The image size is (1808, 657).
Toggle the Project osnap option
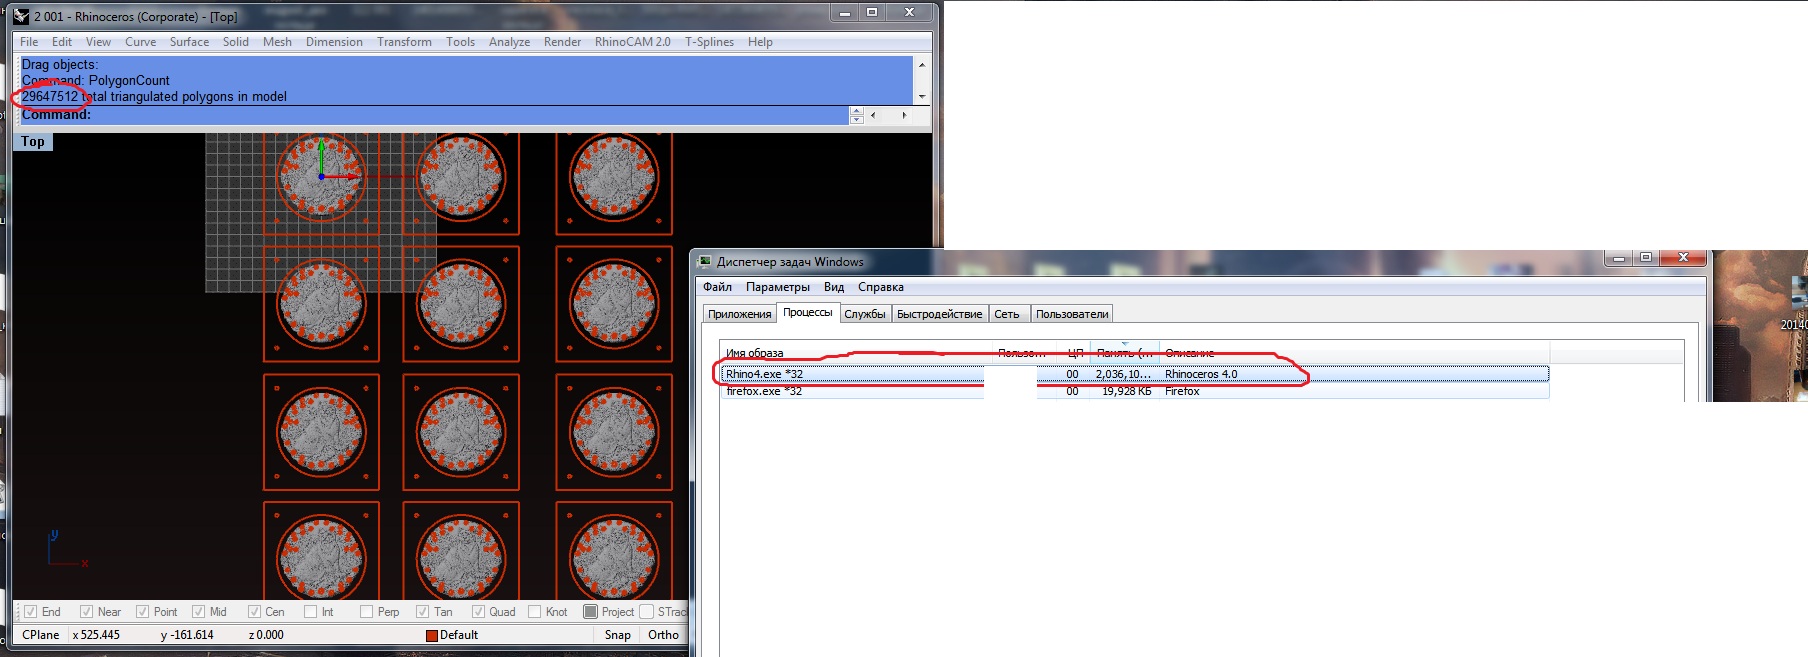pos(590,612)
